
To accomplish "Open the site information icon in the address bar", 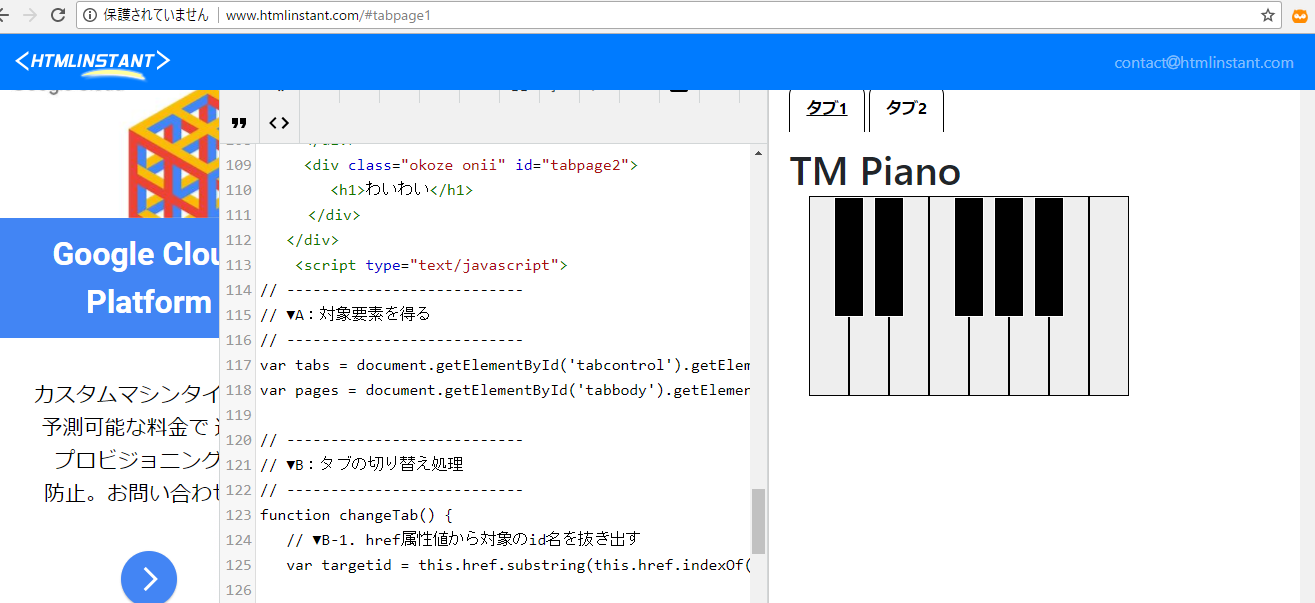I will 90,15.
